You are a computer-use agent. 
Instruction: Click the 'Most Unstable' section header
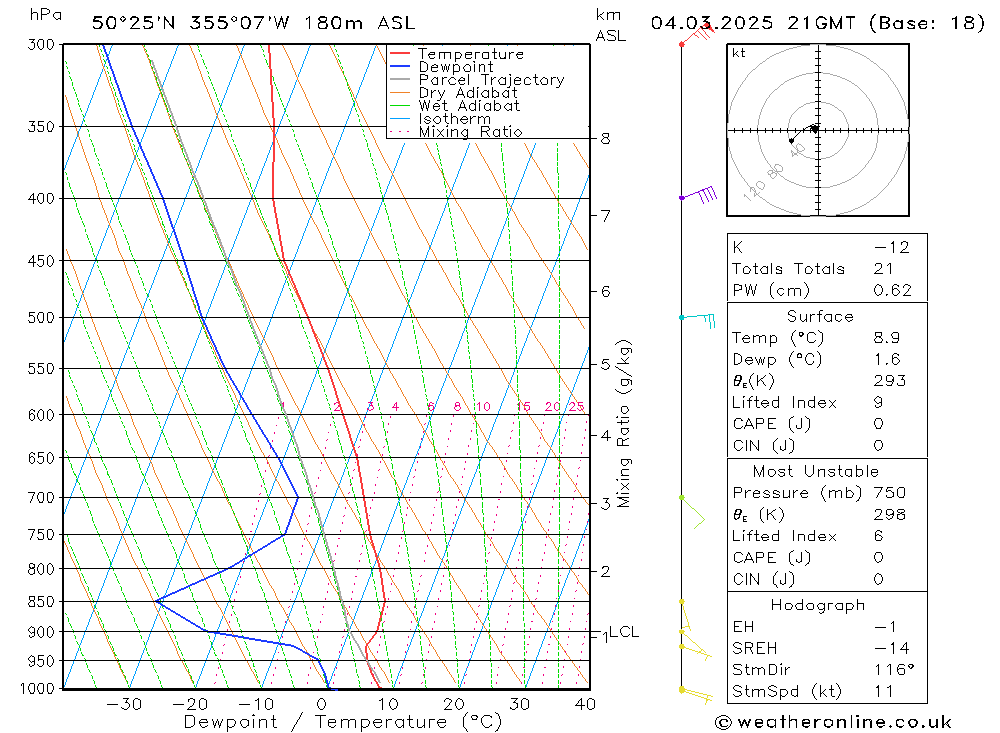816,471
